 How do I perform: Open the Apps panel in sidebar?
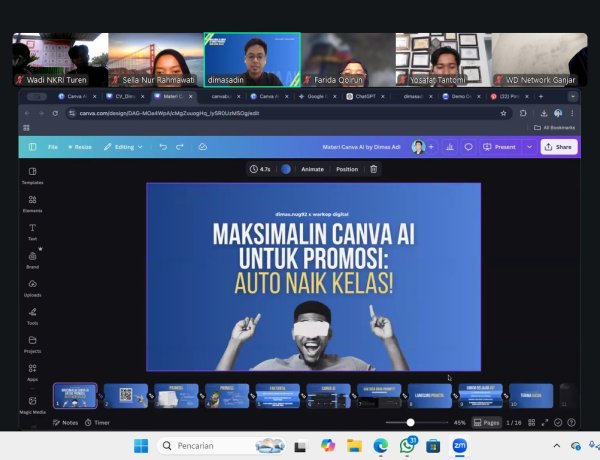33,372
